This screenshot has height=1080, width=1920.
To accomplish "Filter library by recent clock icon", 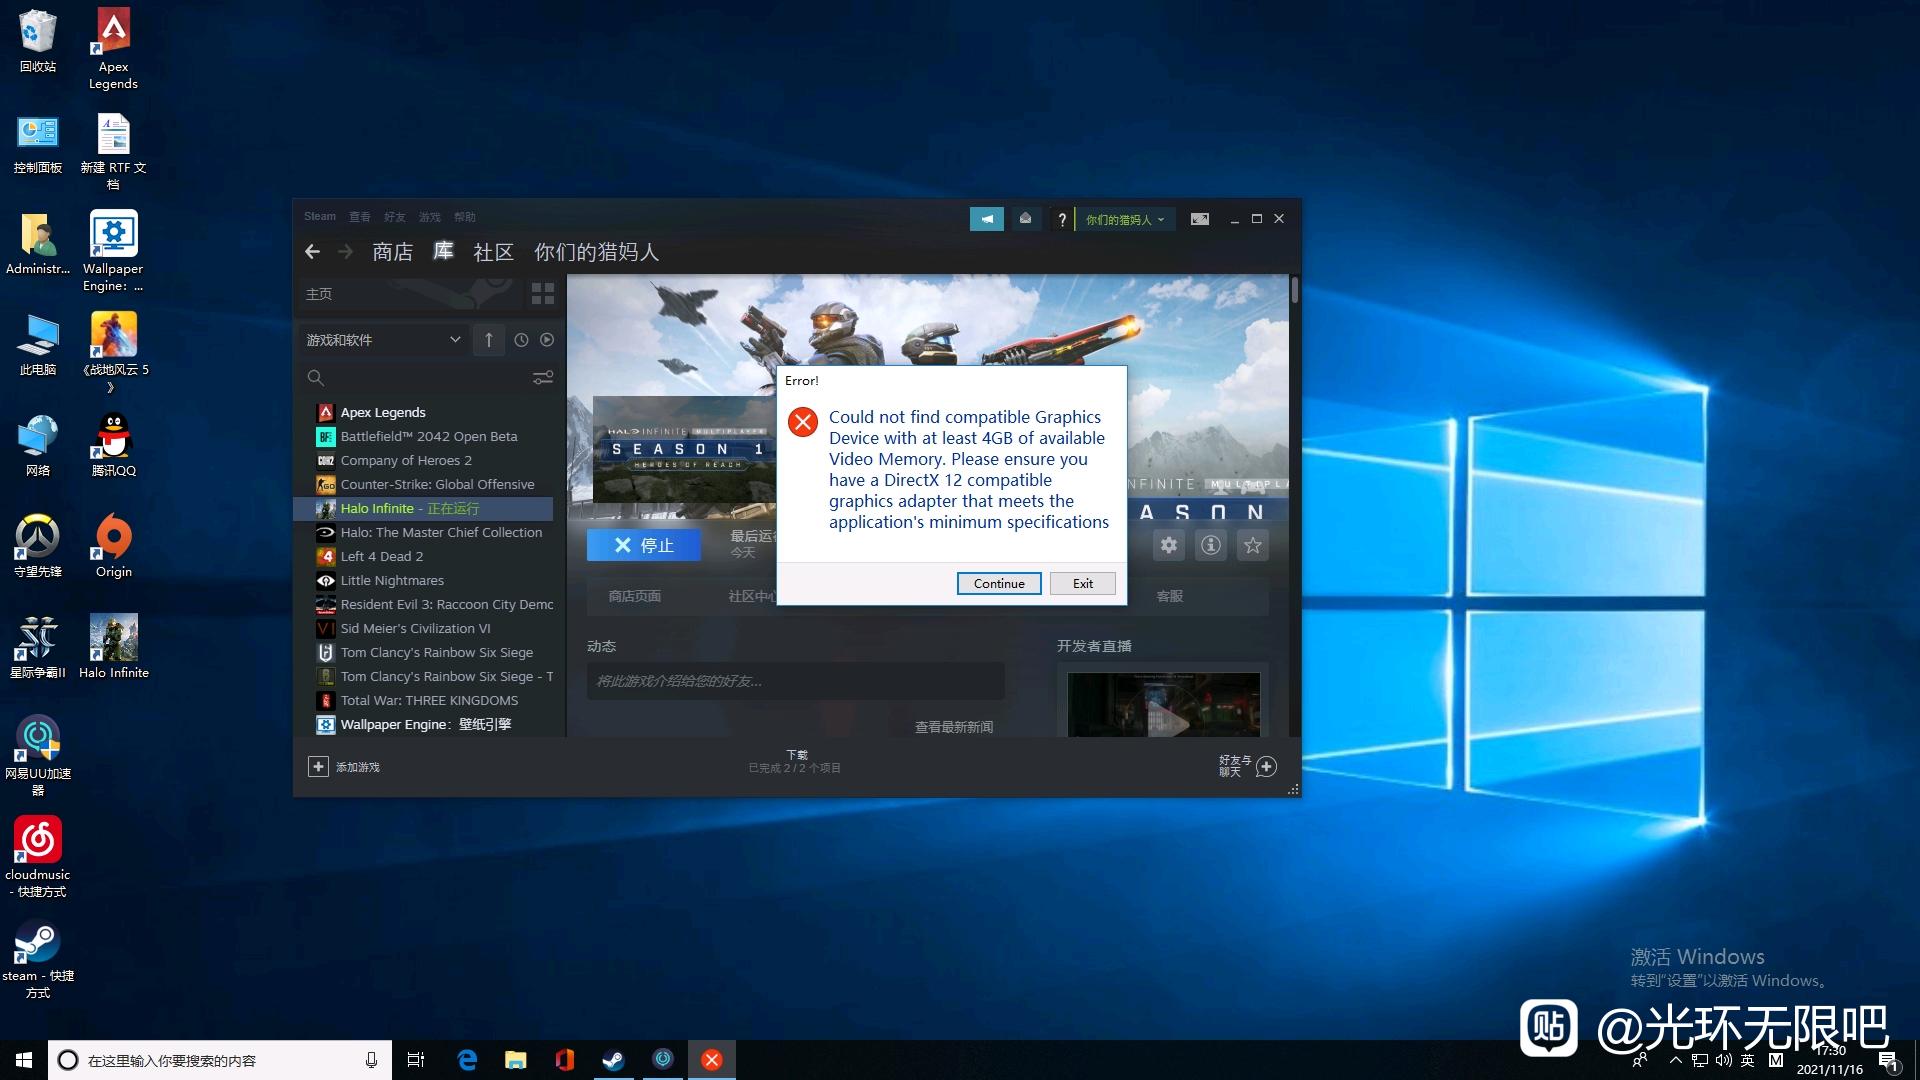I will (521, 340).
